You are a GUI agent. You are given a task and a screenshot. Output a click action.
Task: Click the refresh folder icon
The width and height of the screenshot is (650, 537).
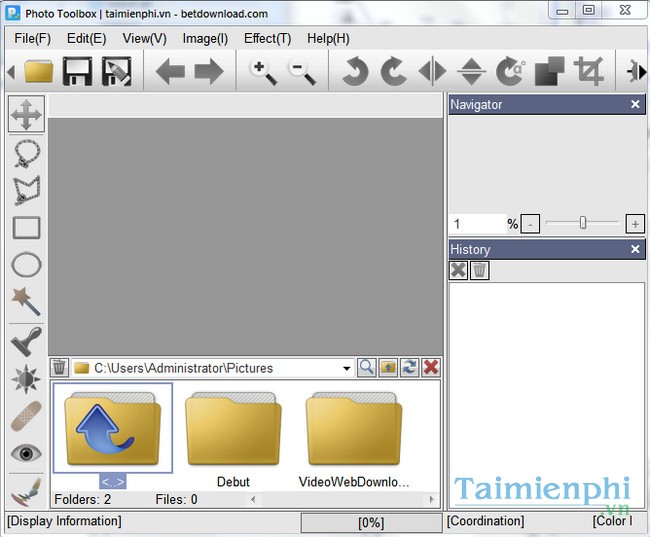[x=410, y=367]
